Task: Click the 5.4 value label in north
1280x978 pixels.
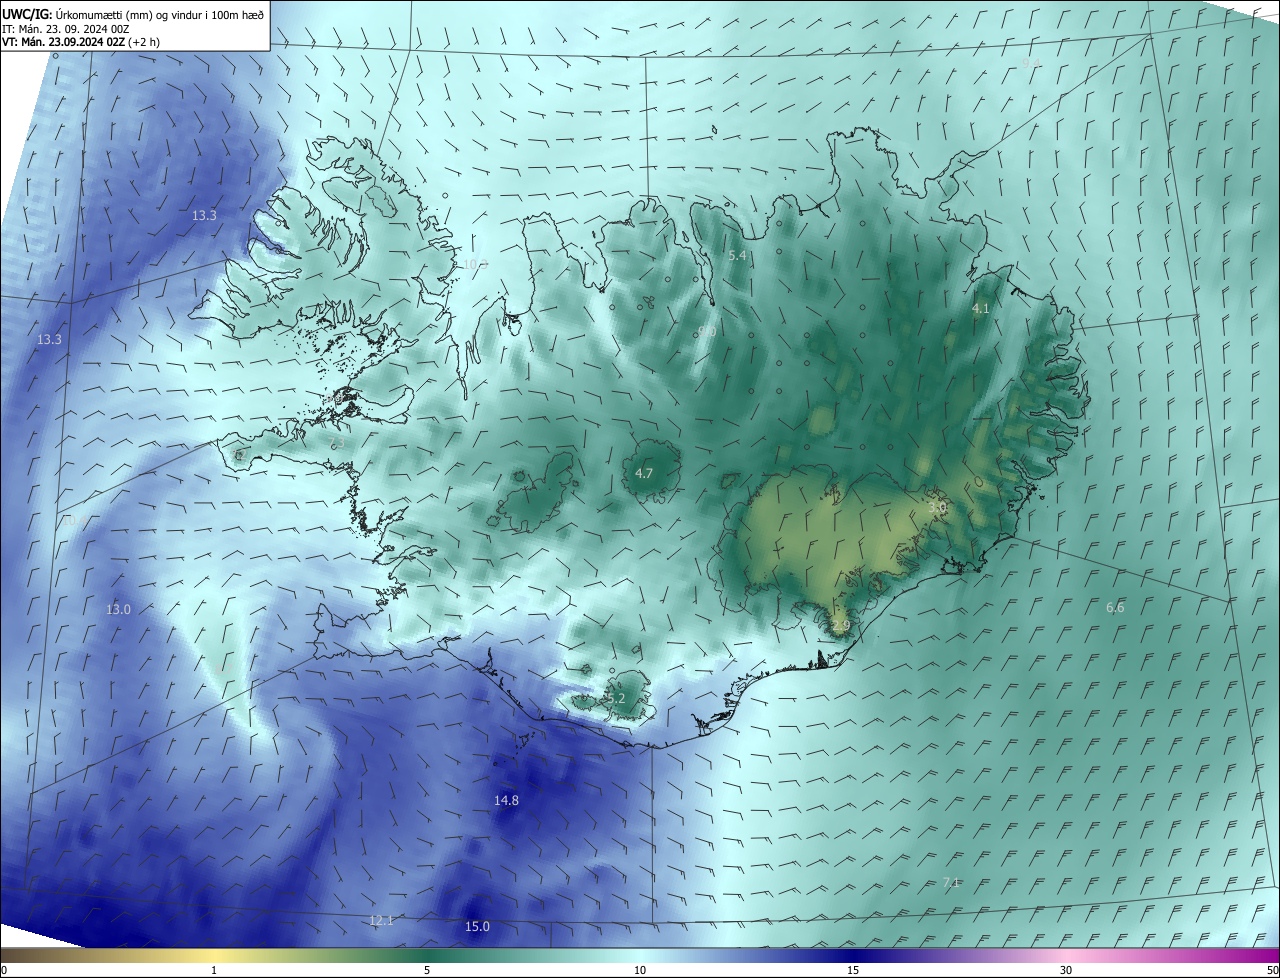Action: click(x=737, y=256)
